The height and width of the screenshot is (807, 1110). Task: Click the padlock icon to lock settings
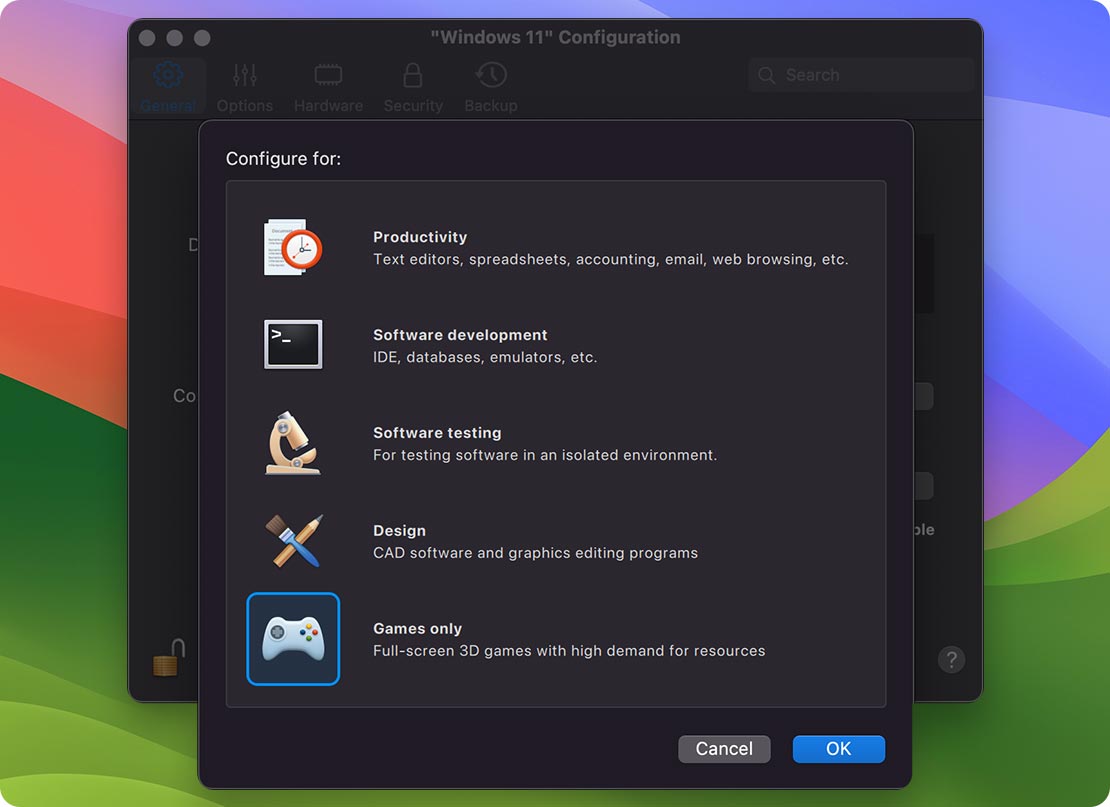pyautogui.click(x=167, y=658)
